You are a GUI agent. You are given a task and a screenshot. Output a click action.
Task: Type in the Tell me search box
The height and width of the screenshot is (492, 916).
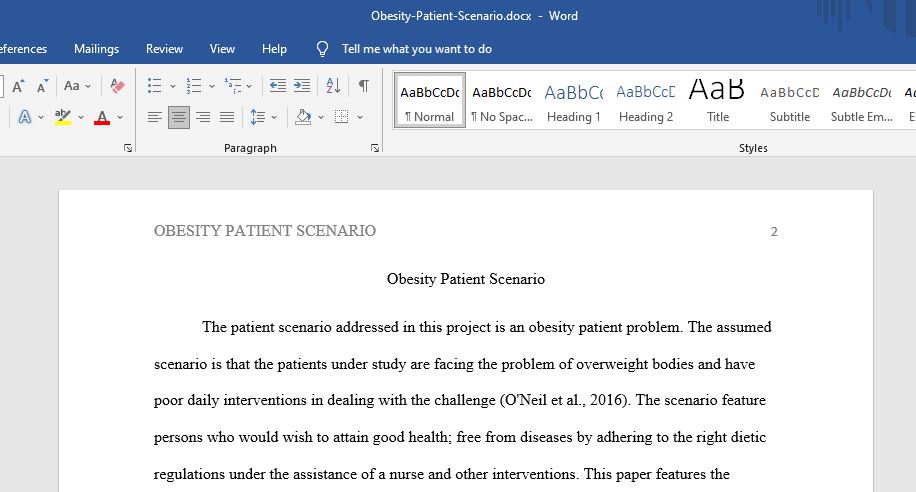(417, 49)
